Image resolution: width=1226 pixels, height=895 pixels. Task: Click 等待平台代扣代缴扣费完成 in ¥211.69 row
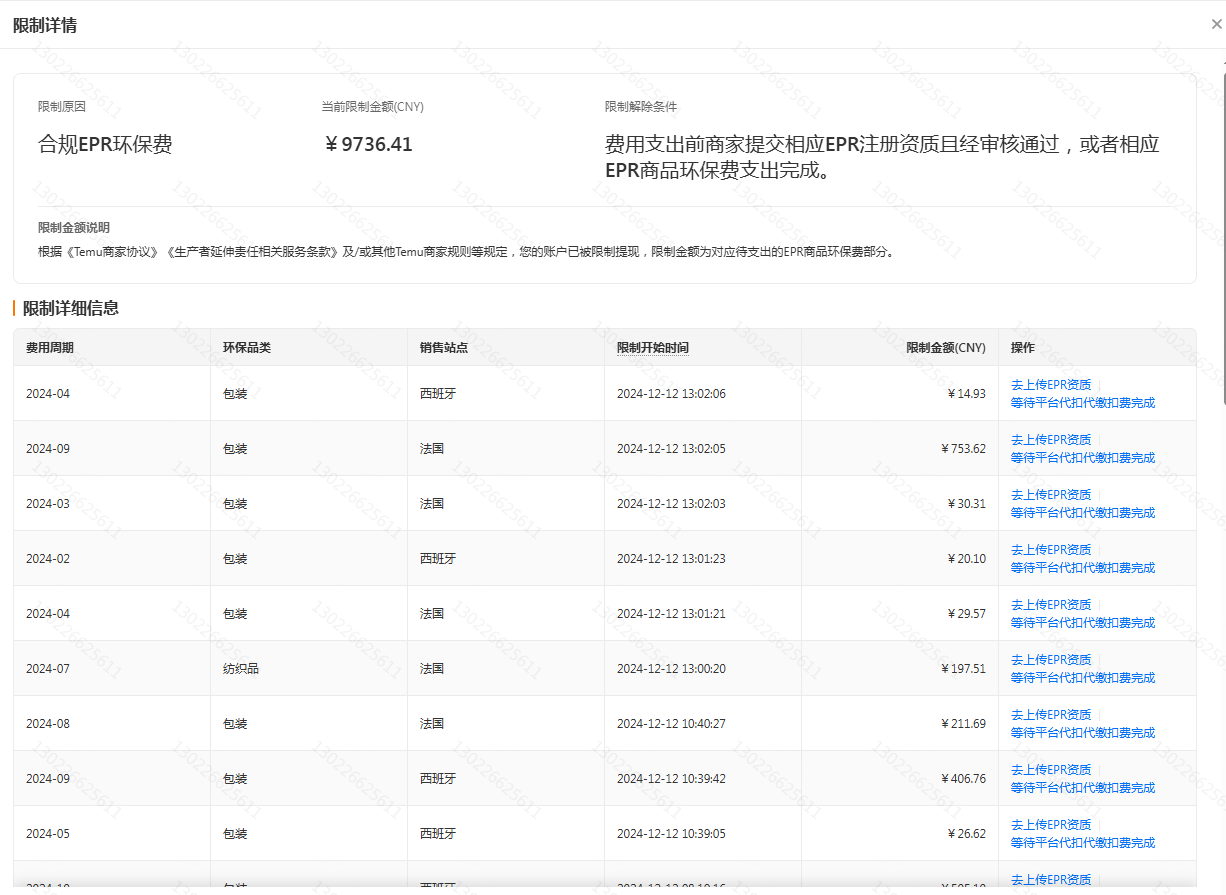point(1083,733)
